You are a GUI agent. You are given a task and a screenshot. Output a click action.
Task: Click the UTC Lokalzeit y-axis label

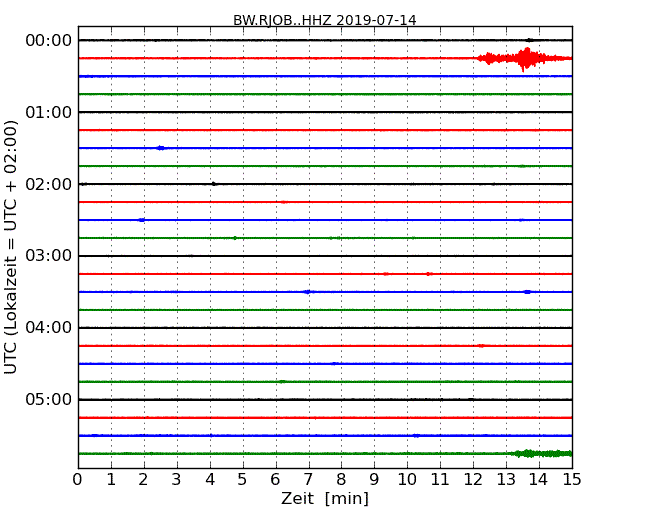point(11,248)
